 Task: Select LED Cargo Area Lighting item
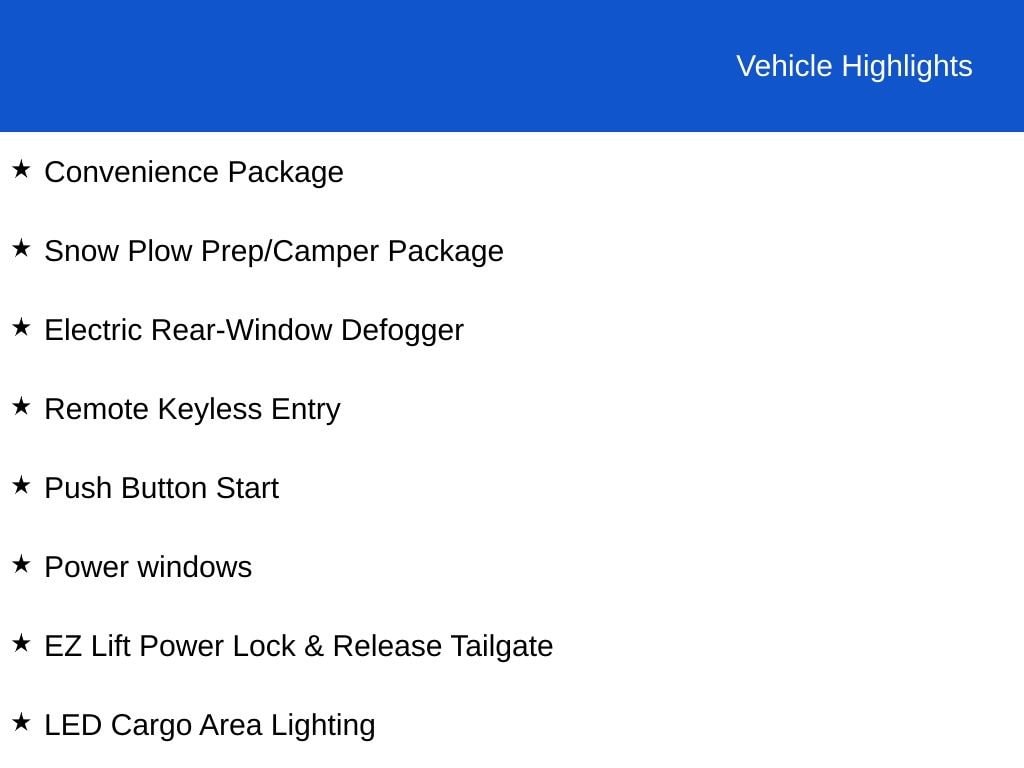(210, 726)
